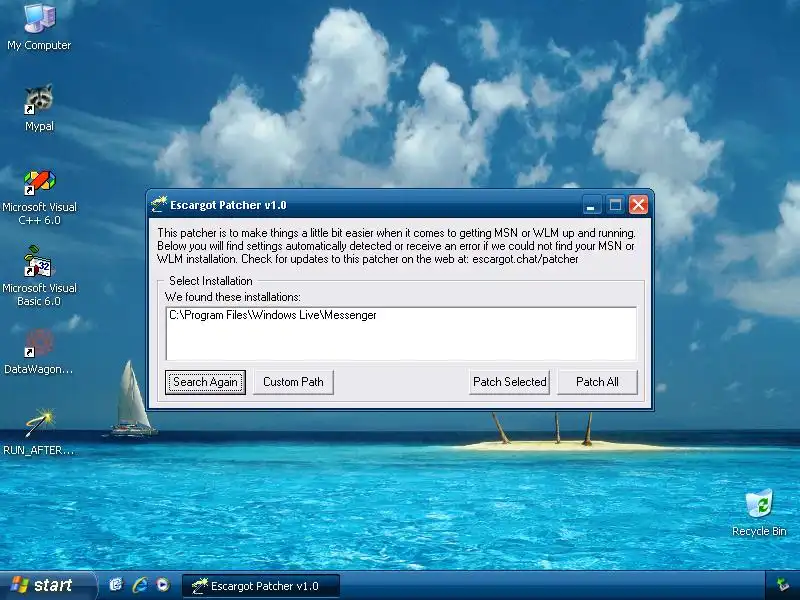Viewport: 800px width, 600px height.
Task: Click the Patch Selected button
Action: (x=509, y=382)
